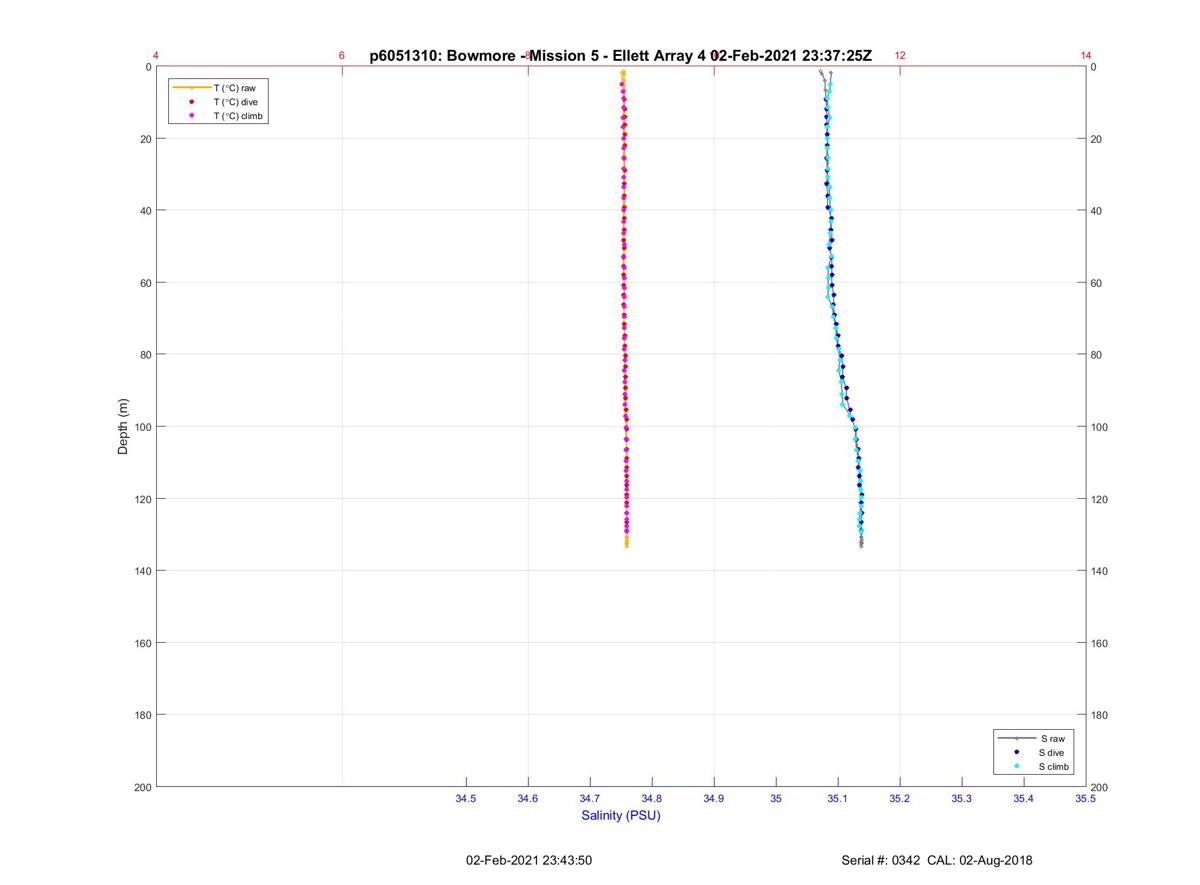This screenshot has width=1200, height=885.
Task: Select the magenta T climb legend marker
Action: click(191, 116)
